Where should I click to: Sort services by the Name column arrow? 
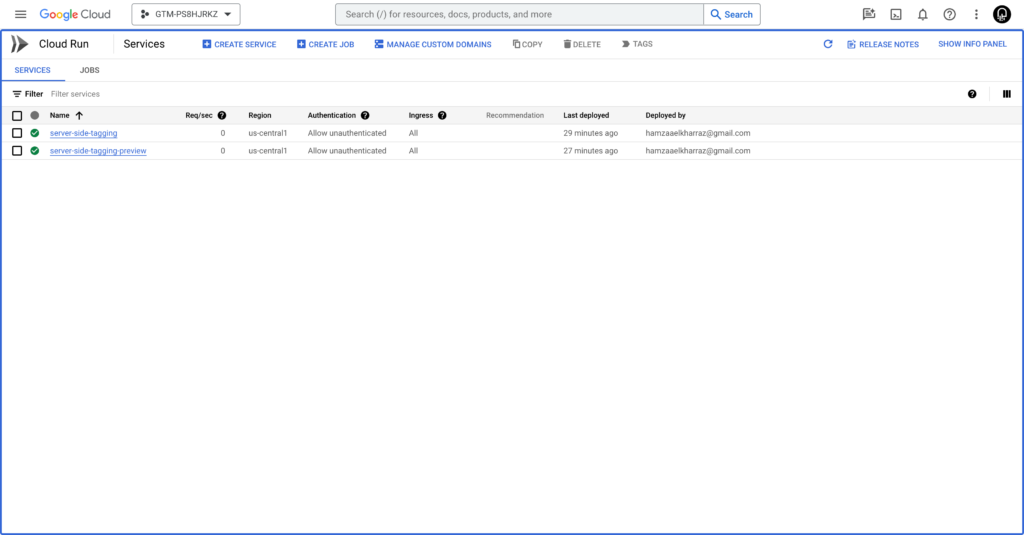79,116
